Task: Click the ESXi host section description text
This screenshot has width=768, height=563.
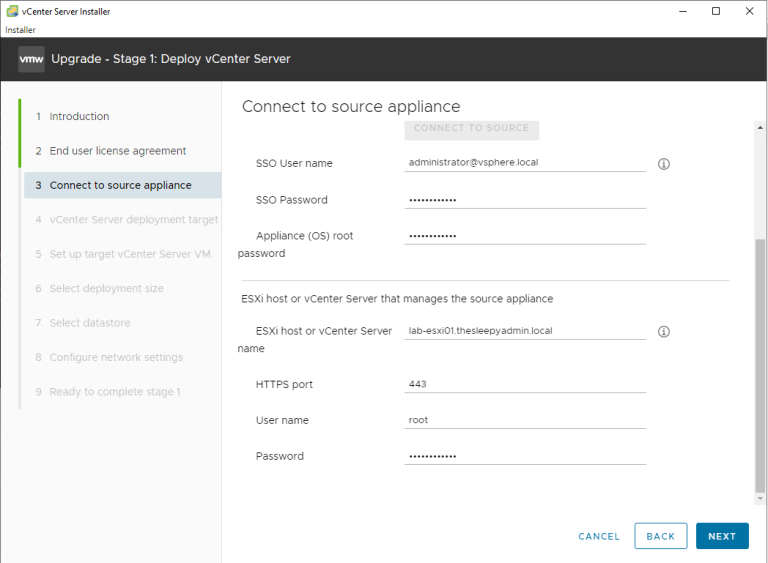Action: (397, 299)
